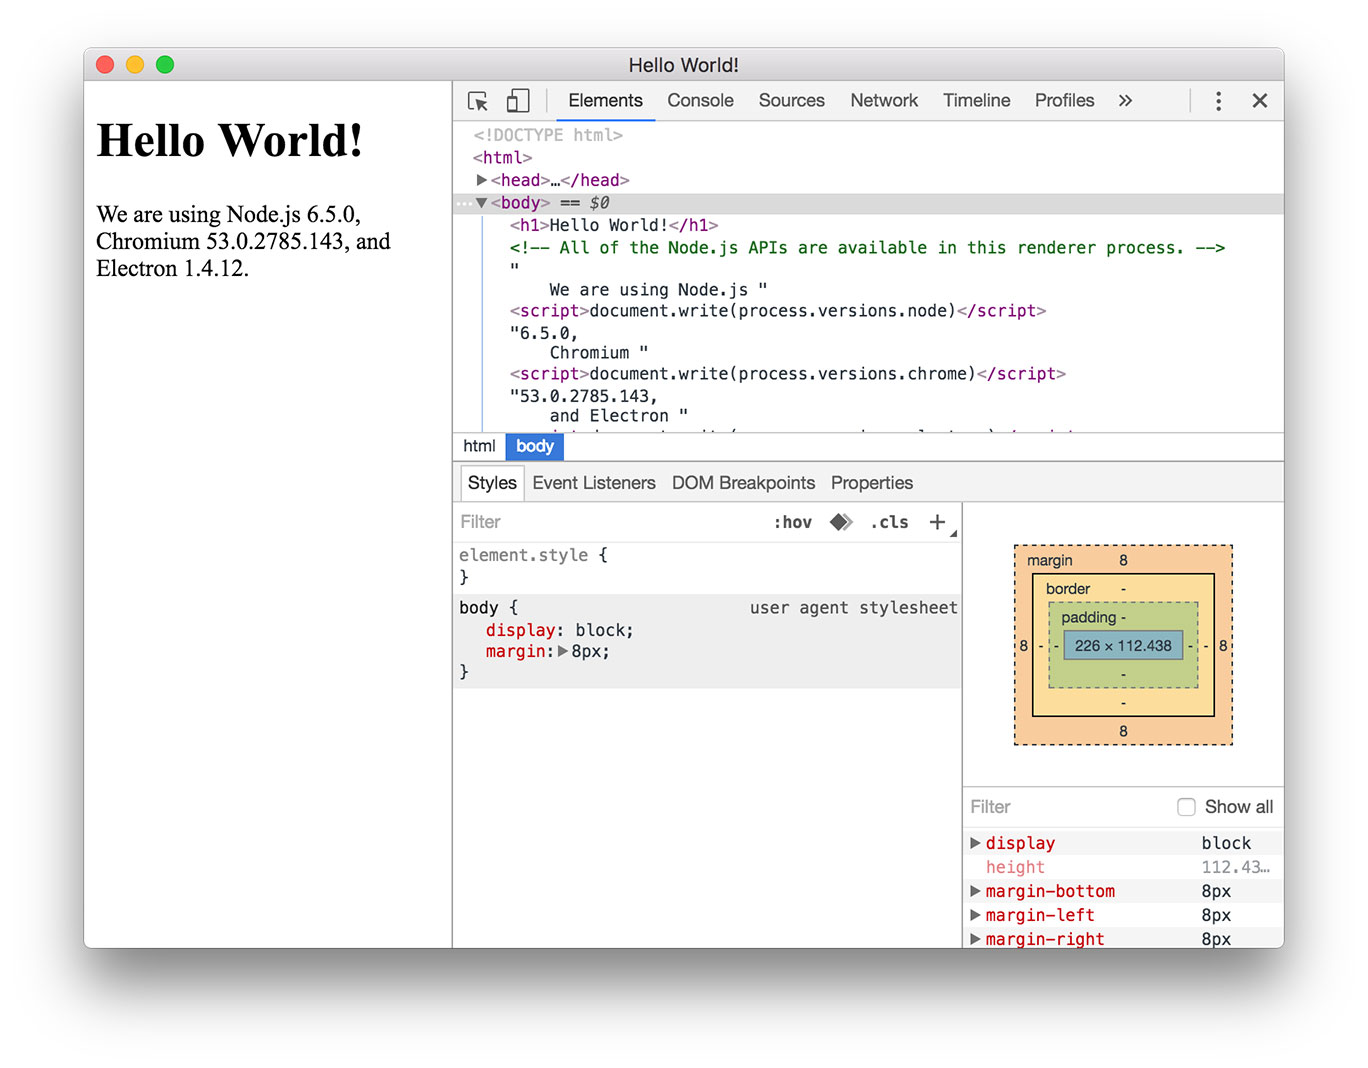
Task: Click the "We are using Node.js" paragraph
Action: [x=243, y=241]
